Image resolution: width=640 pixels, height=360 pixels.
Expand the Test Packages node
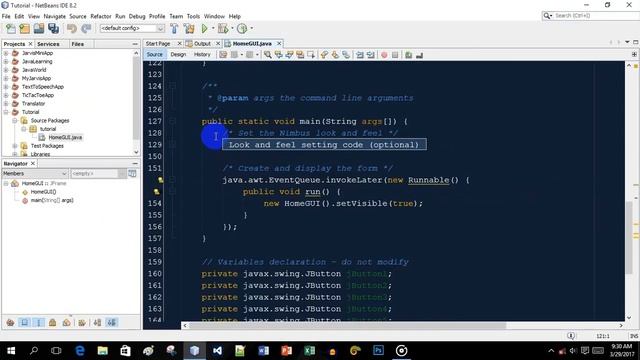coord(15,146)
